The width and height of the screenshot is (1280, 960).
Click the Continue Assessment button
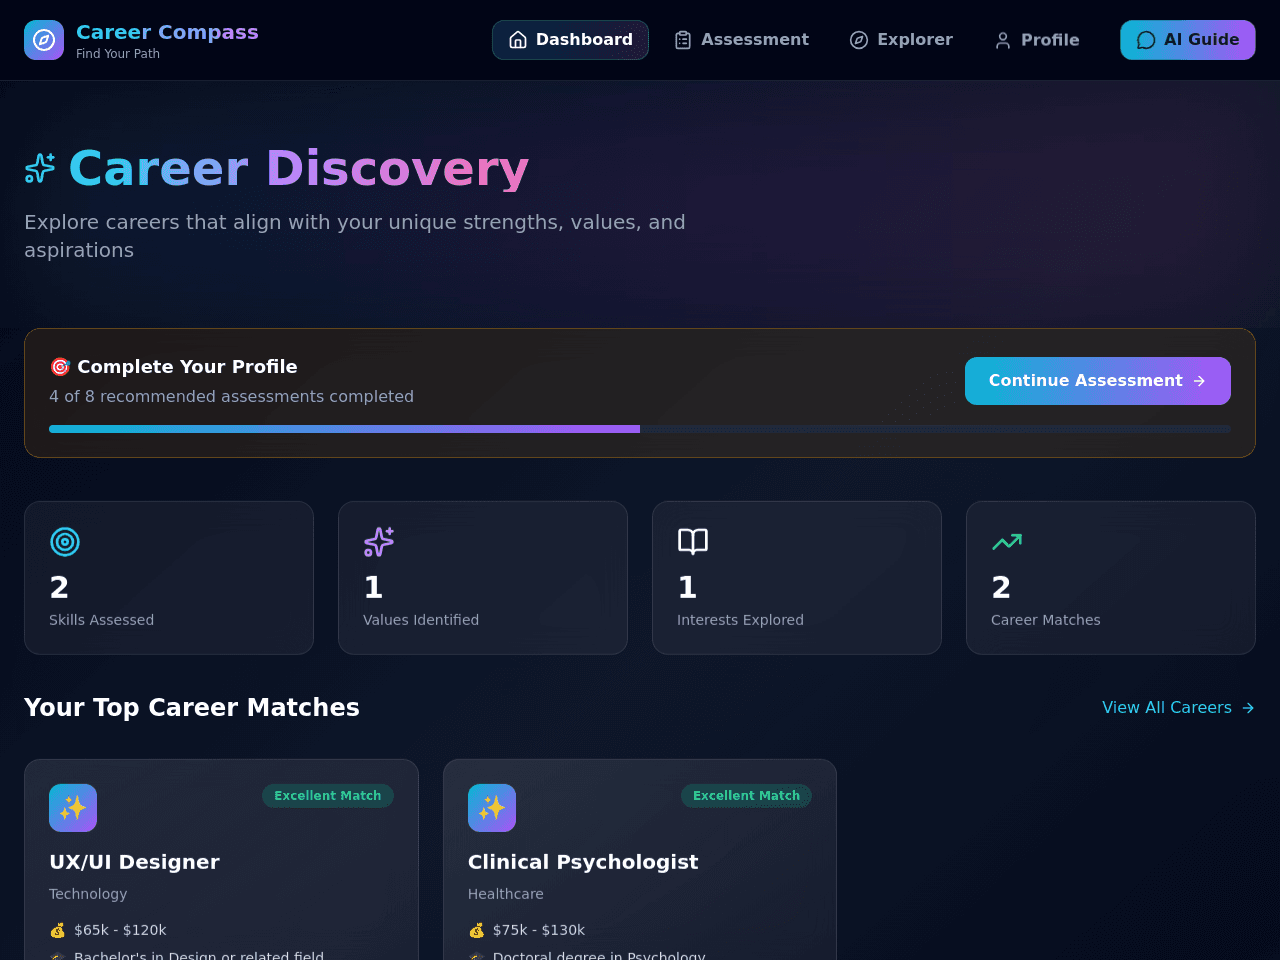[x=1098, y=381]
